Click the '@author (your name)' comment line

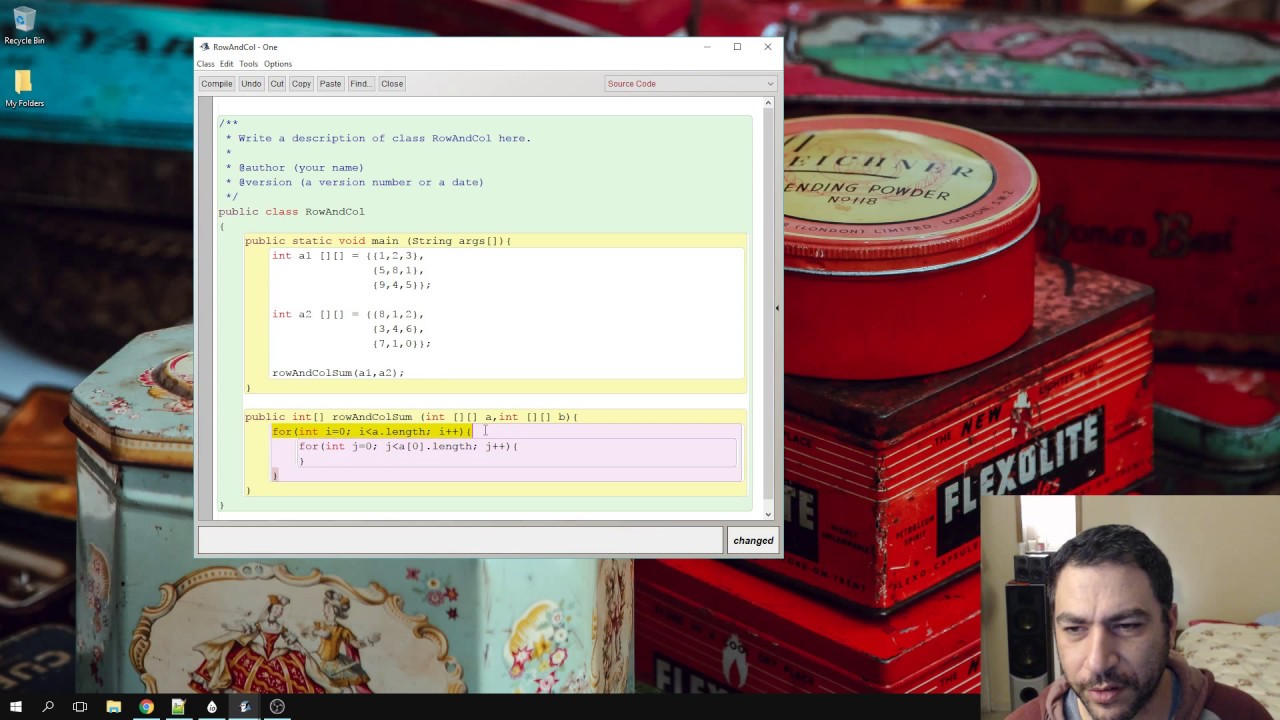(301, 168)
